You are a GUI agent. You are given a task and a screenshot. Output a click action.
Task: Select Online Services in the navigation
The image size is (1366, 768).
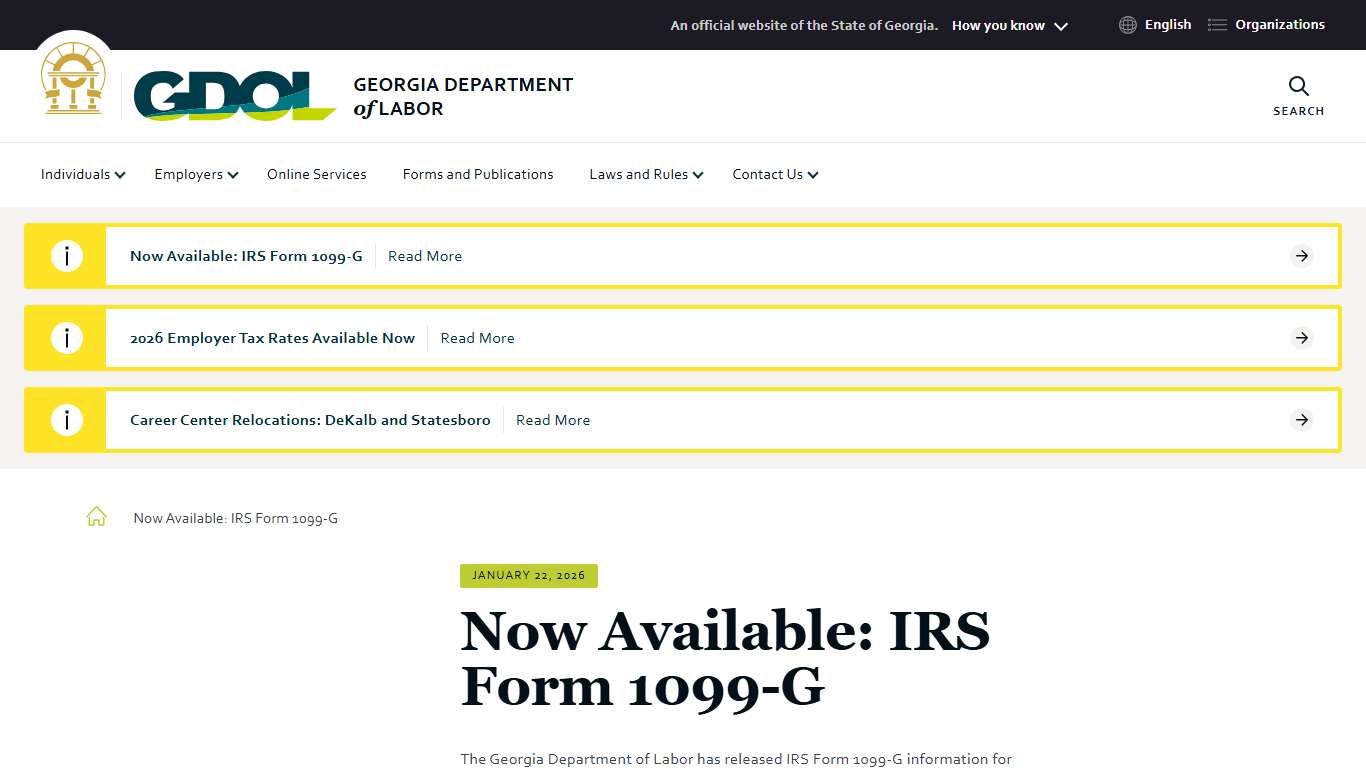[316, 174]
